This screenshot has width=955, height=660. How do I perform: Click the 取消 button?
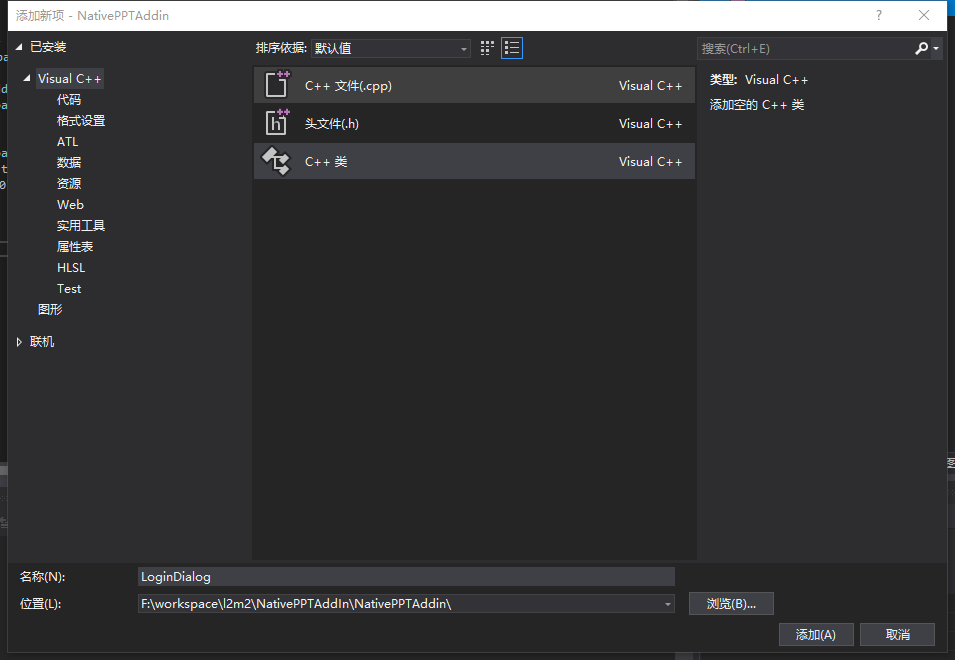(x=897, y=634)
